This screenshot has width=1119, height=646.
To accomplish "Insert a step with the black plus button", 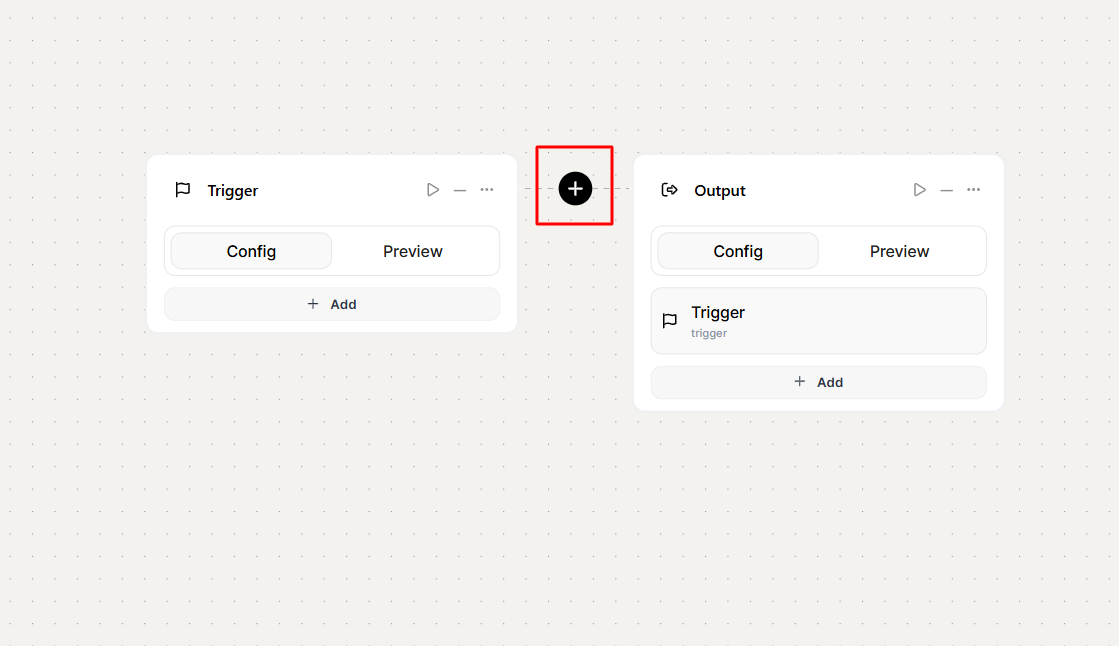I will pyautogui.click(x=575, y=188).
